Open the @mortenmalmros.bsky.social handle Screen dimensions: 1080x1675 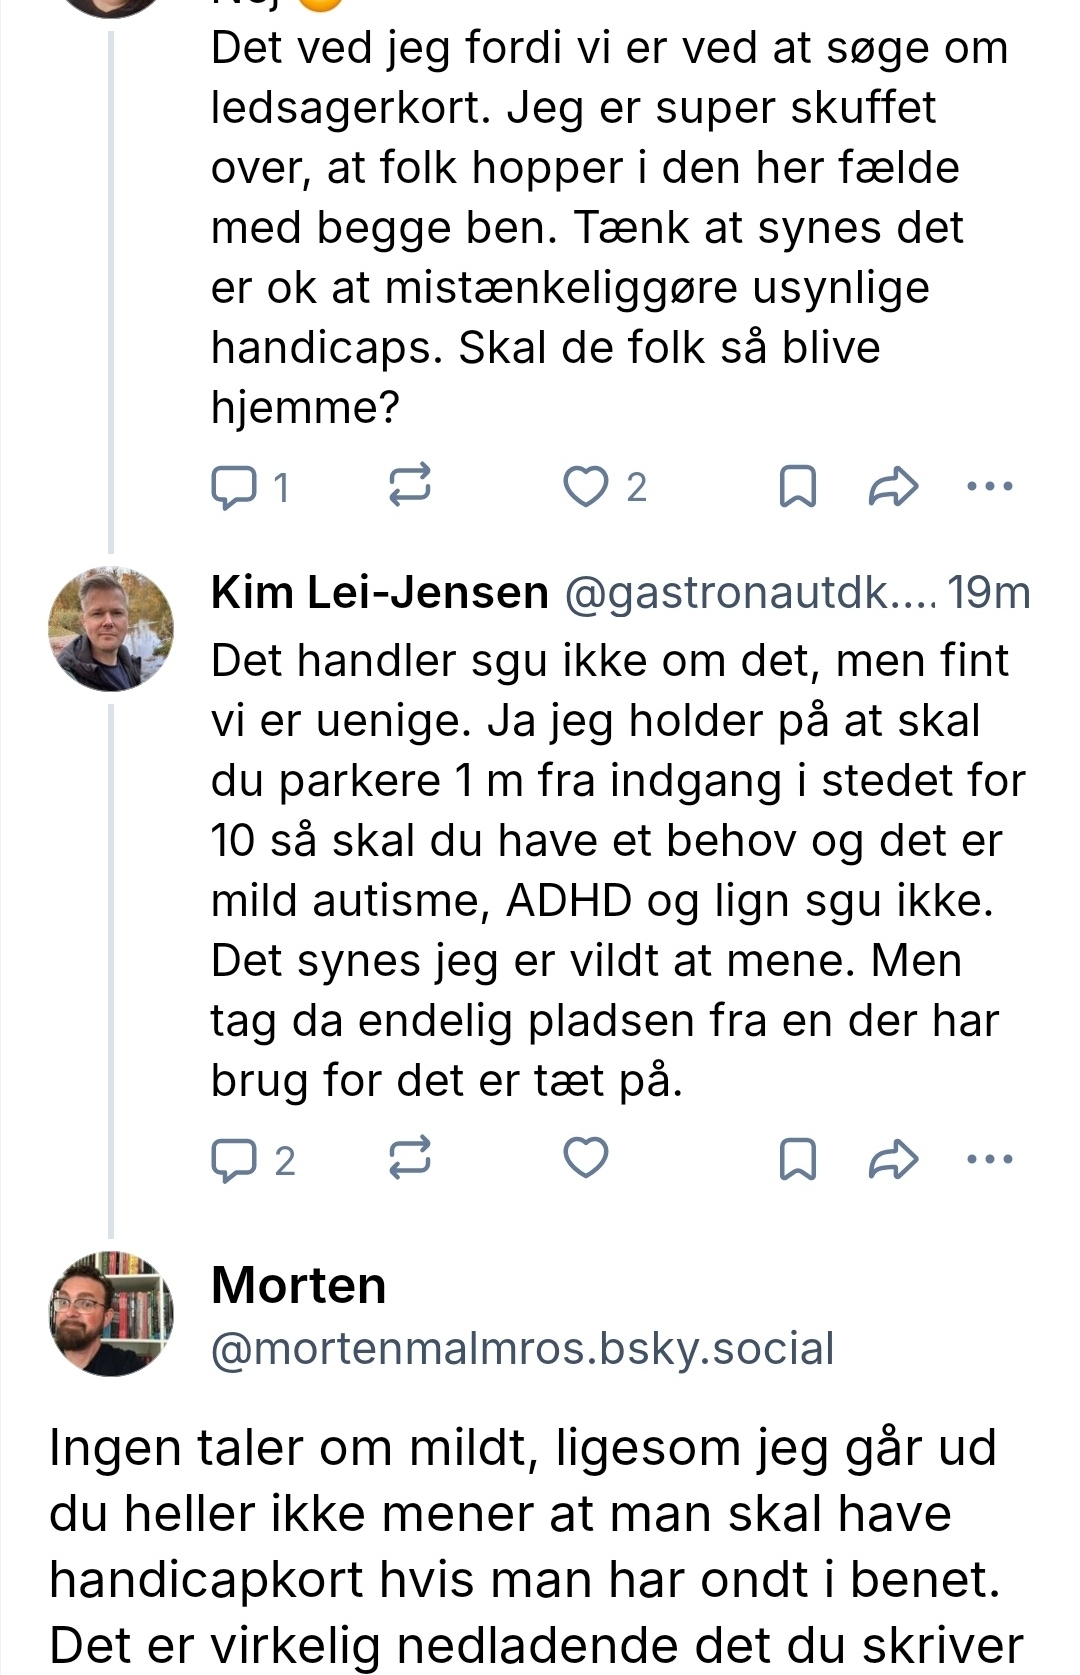(x=522, y=1349)
